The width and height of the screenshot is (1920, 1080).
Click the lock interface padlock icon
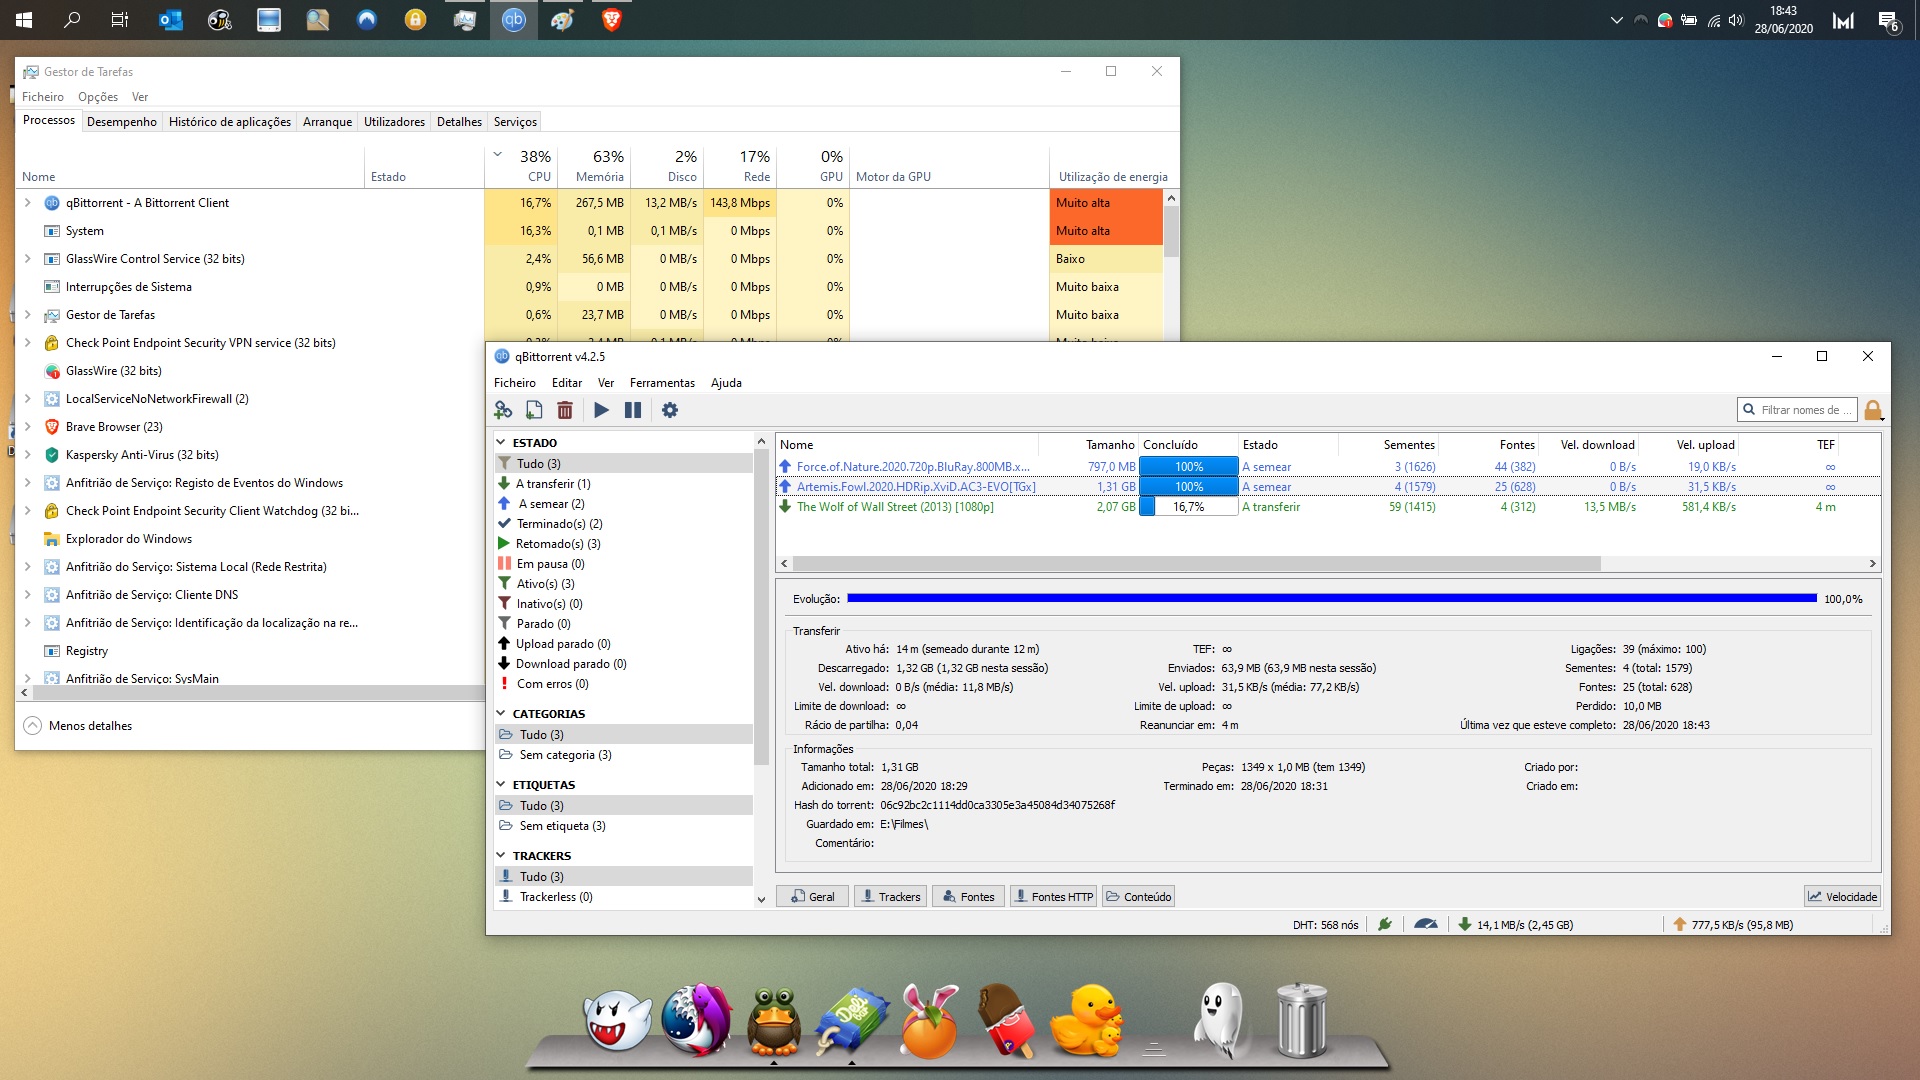[x=1873, y=410]
